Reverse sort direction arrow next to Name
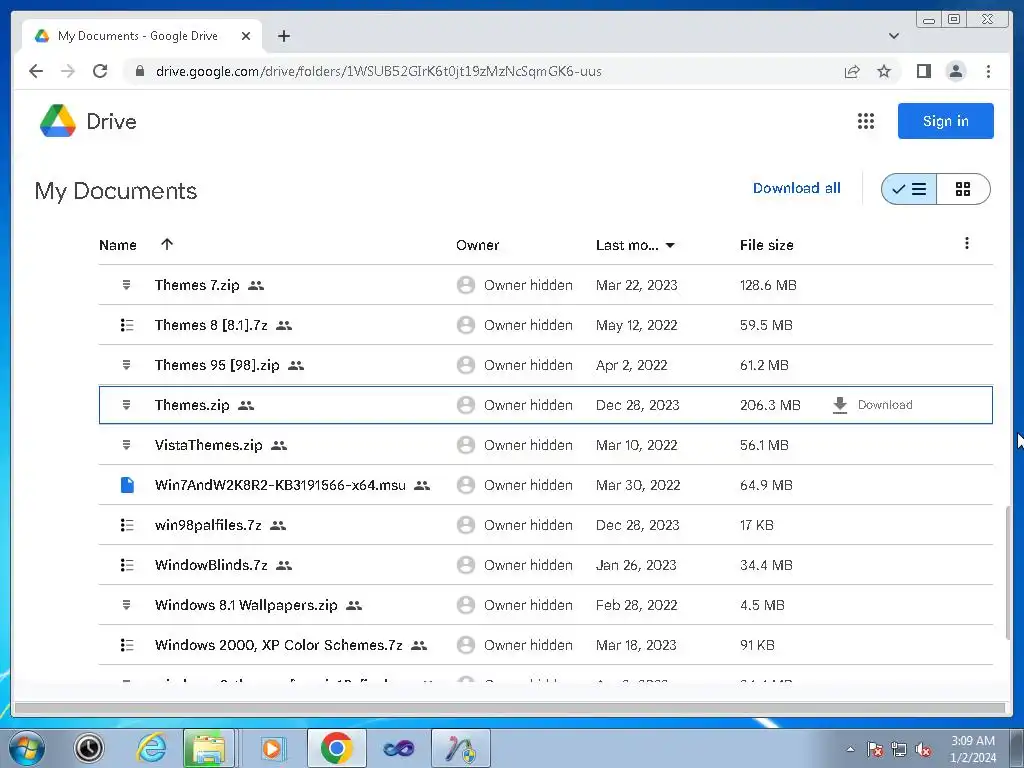 (x=167, y=244)
